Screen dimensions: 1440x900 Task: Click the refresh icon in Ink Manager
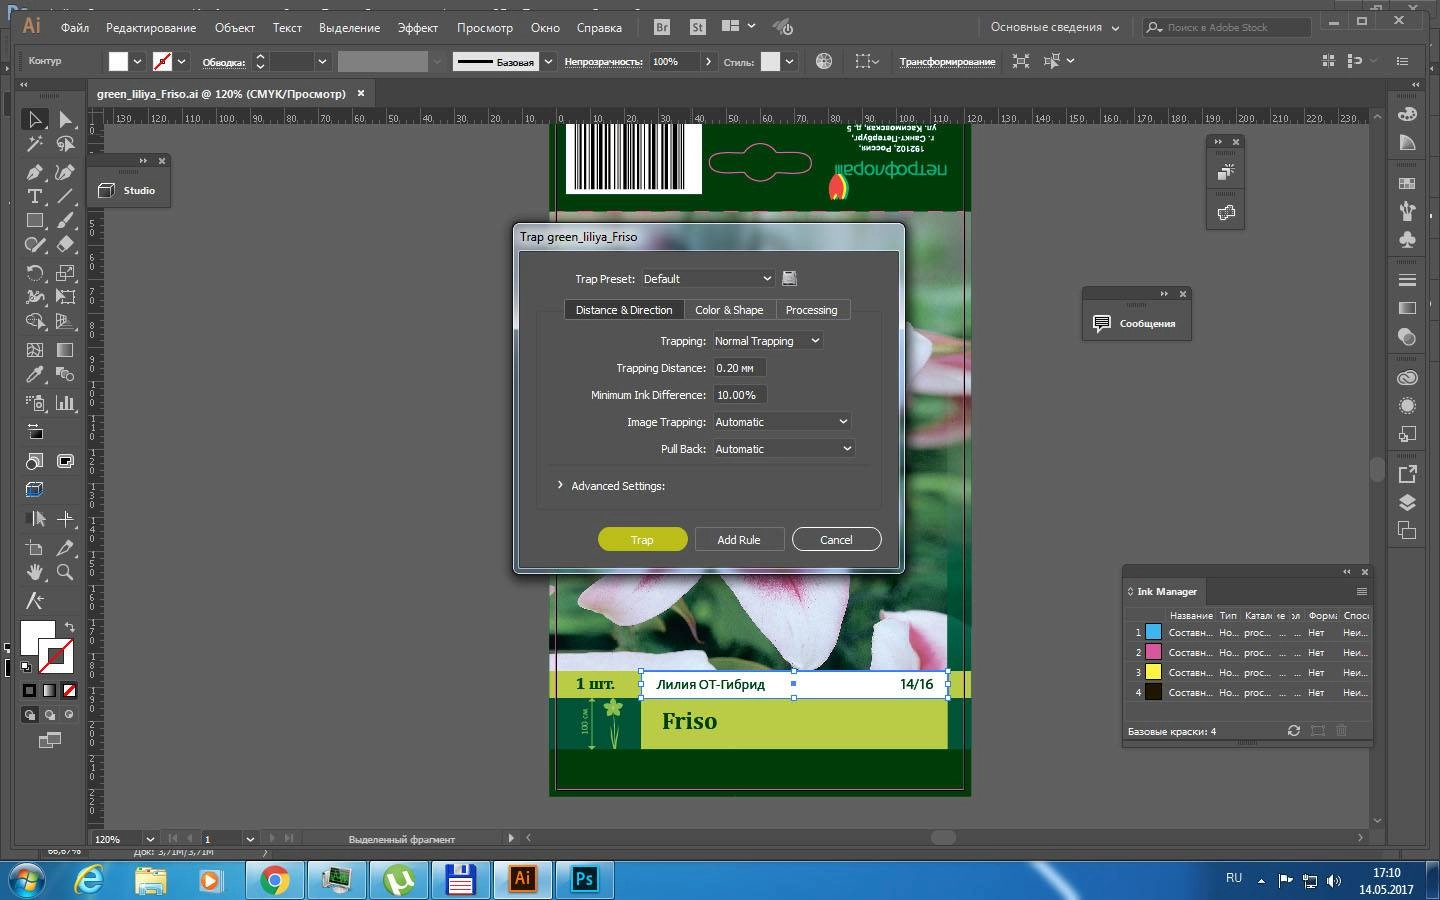click(1293, 731)
